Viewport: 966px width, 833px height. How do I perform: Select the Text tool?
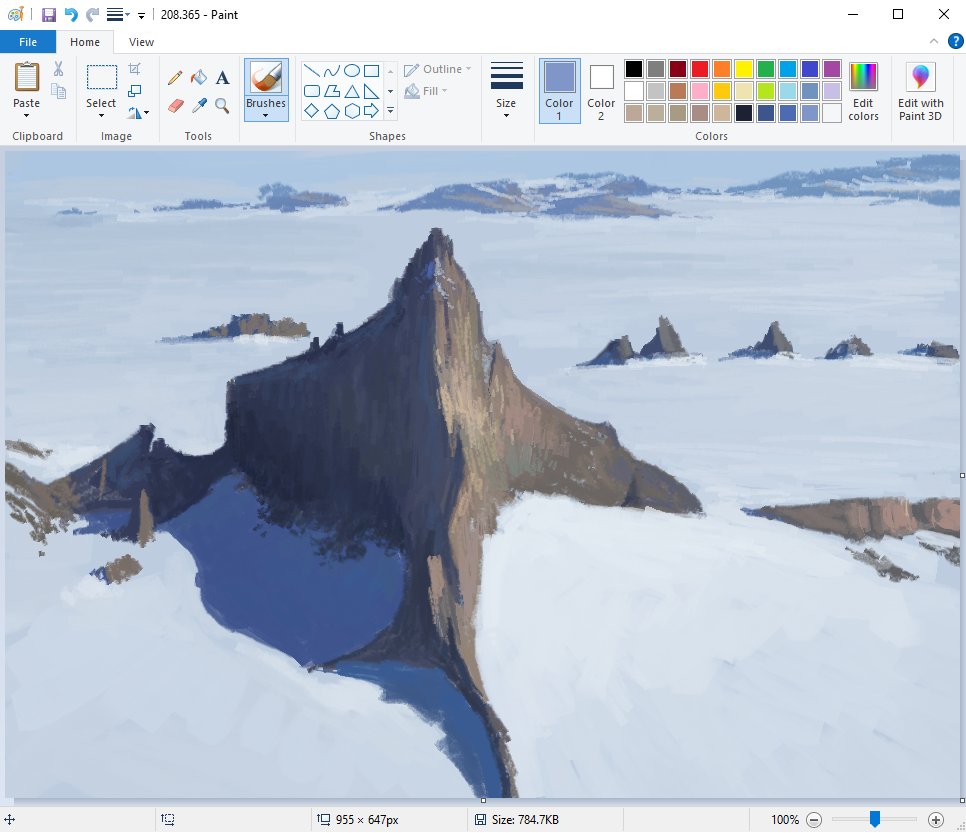pos(222,78)
